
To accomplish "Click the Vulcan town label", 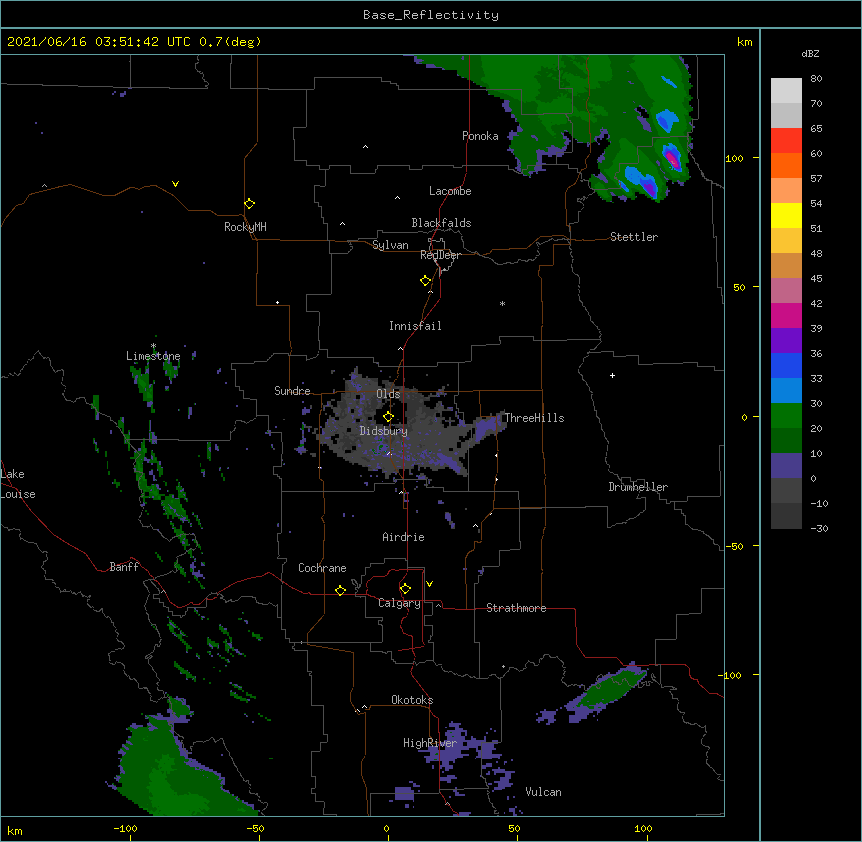I will [x=543, y=792].
